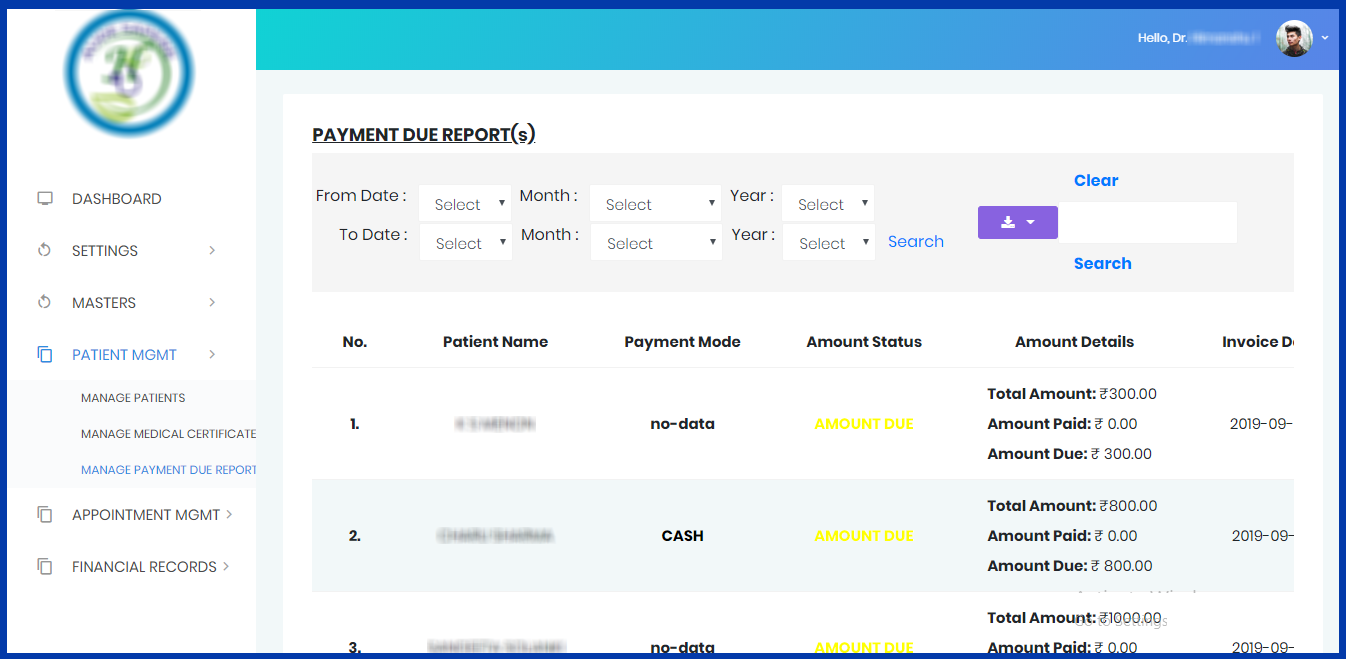This screenshot has width=1346, height=659.
Task: Open the Year dropdown in From Date row
Action: click(828, 204)
